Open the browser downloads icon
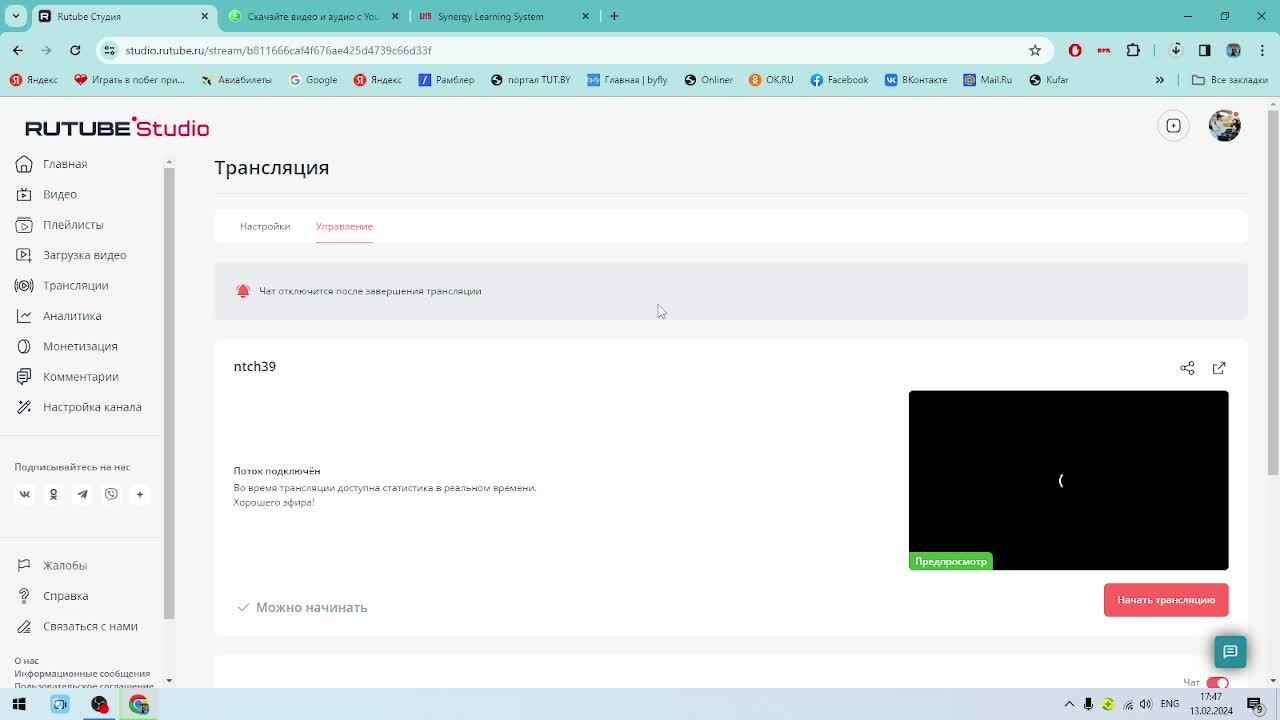Viewport: 1280px width, 720px height. 1176,50
